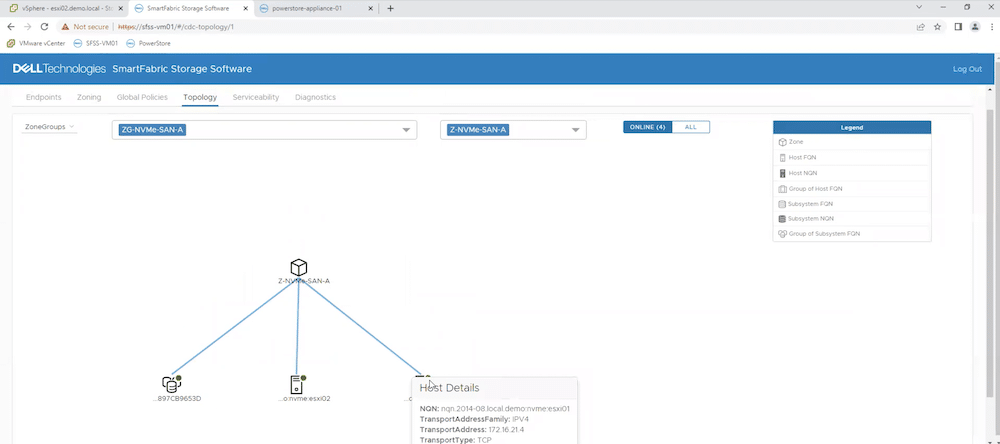Close the powerstore-appliance-01 browser tab
The height and width of the screenshot is (444, 1000).
(371, 8)
